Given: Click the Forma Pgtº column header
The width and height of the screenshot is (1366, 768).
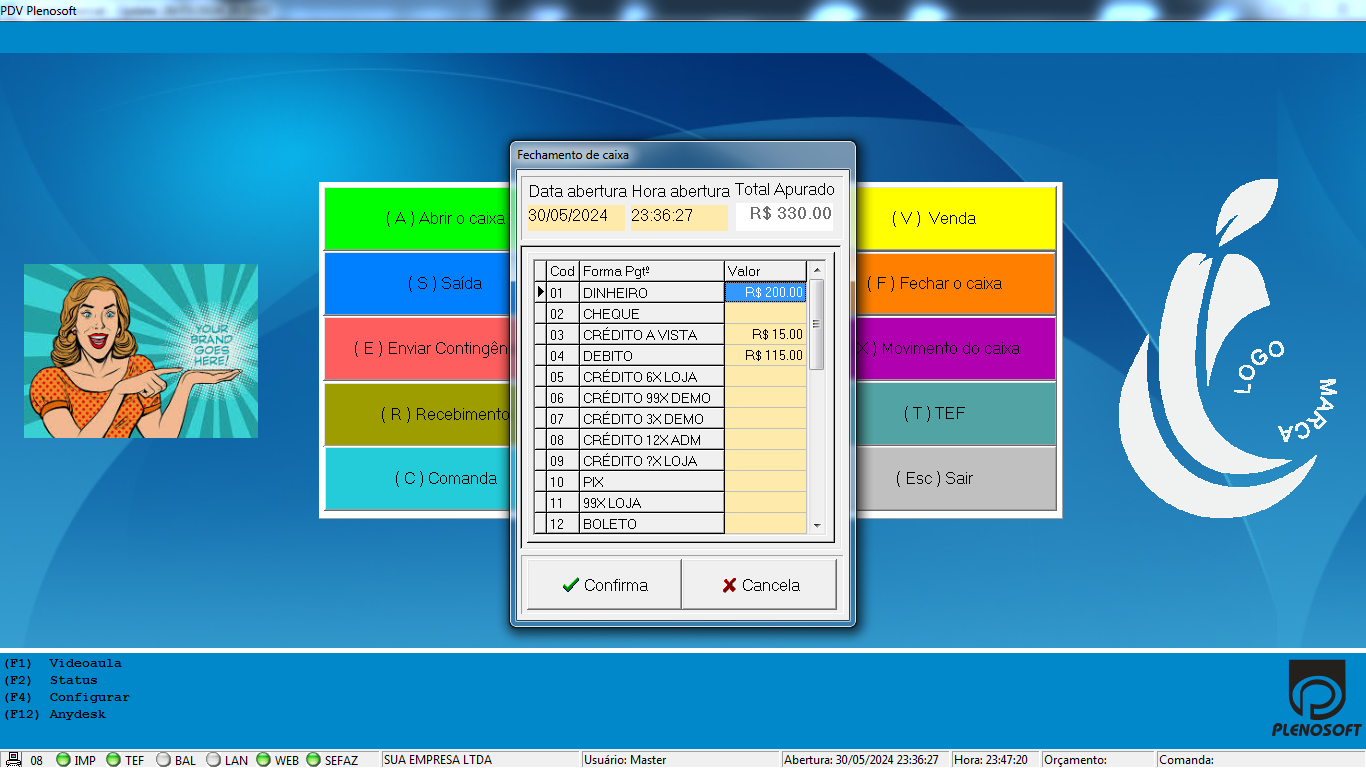Looking at the screenshot, I should 652,271.
